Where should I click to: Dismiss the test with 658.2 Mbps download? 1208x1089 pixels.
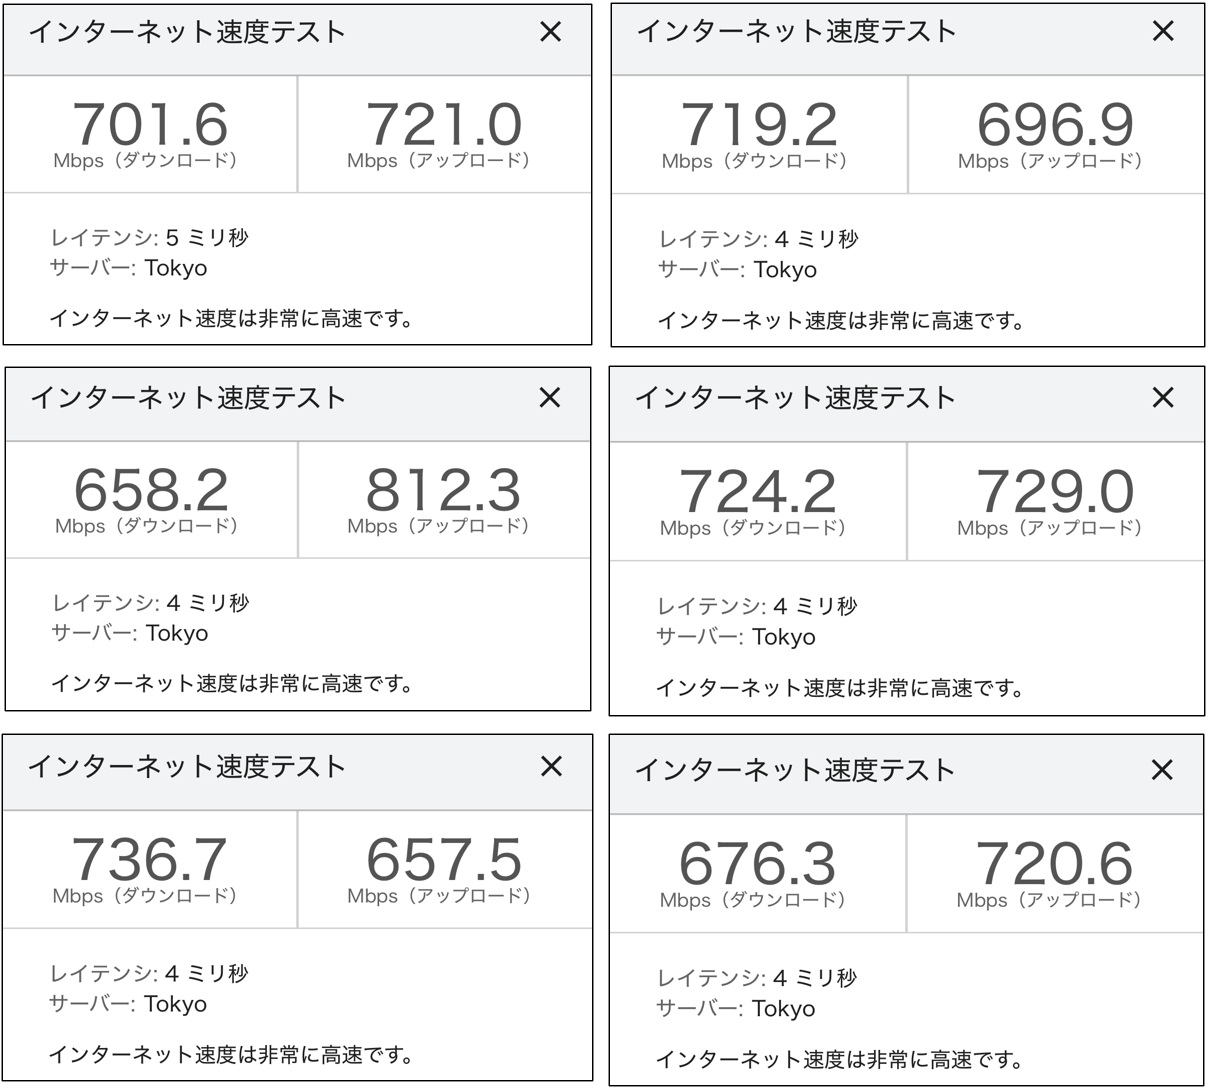pos(550,398)
